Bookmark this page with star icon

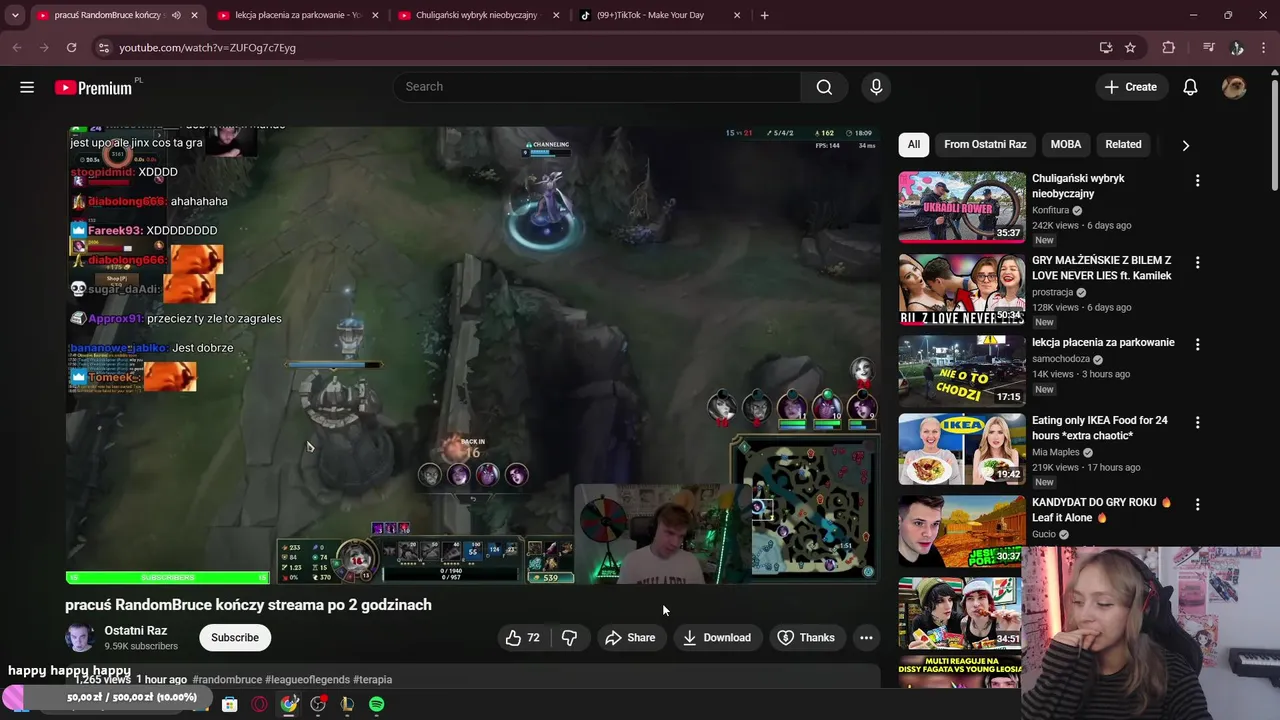[x=1130, y=47]
